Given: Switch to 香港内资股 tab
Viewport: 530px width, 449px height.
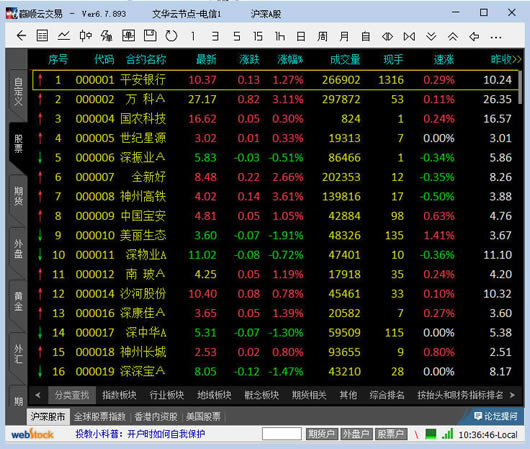Looking at the screenshot, I should tap(156, 417).
